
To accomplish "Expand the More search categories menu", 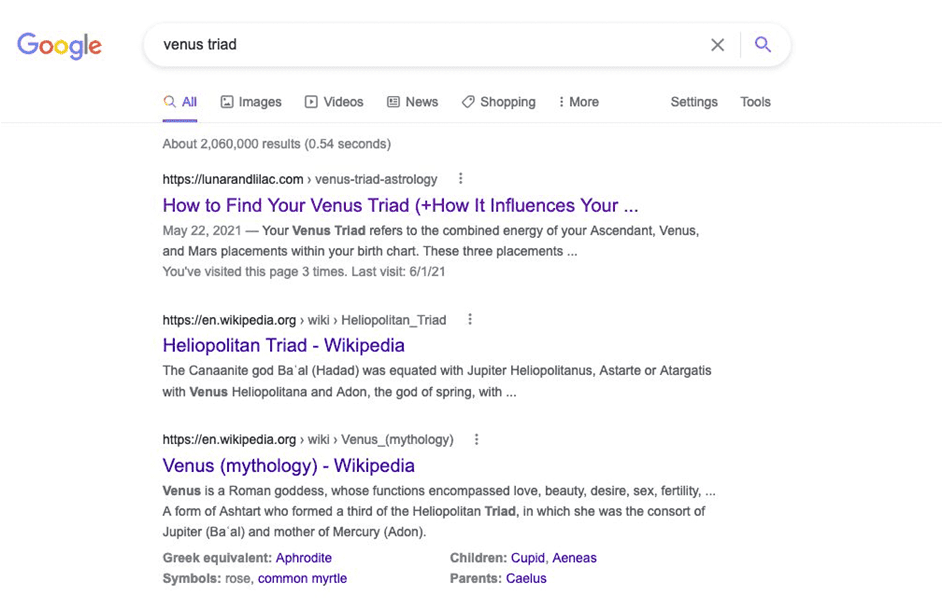I will click(x=578, y=102).
